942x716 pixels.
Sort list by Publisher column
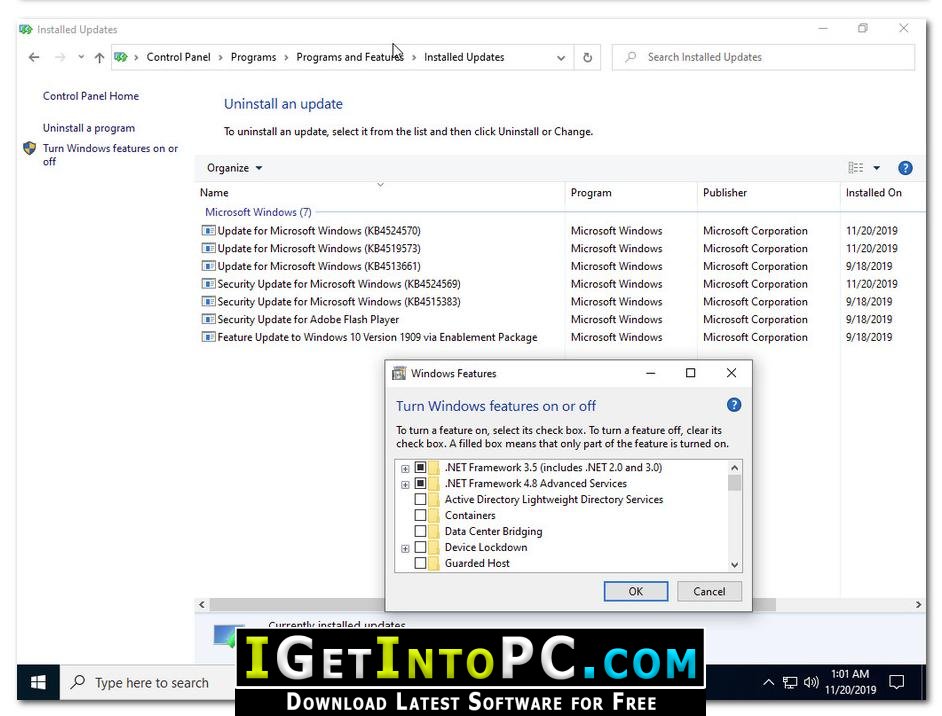pyautogui.click(x=725, y=193)
